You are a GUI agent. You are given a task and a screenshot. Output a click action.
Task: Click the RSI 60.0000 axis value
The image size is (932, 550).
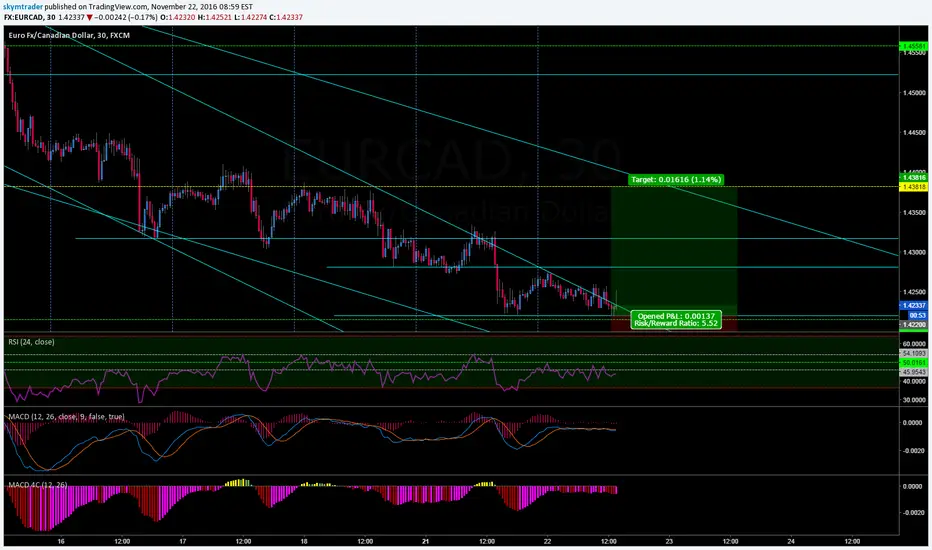(x=915, y=344)
